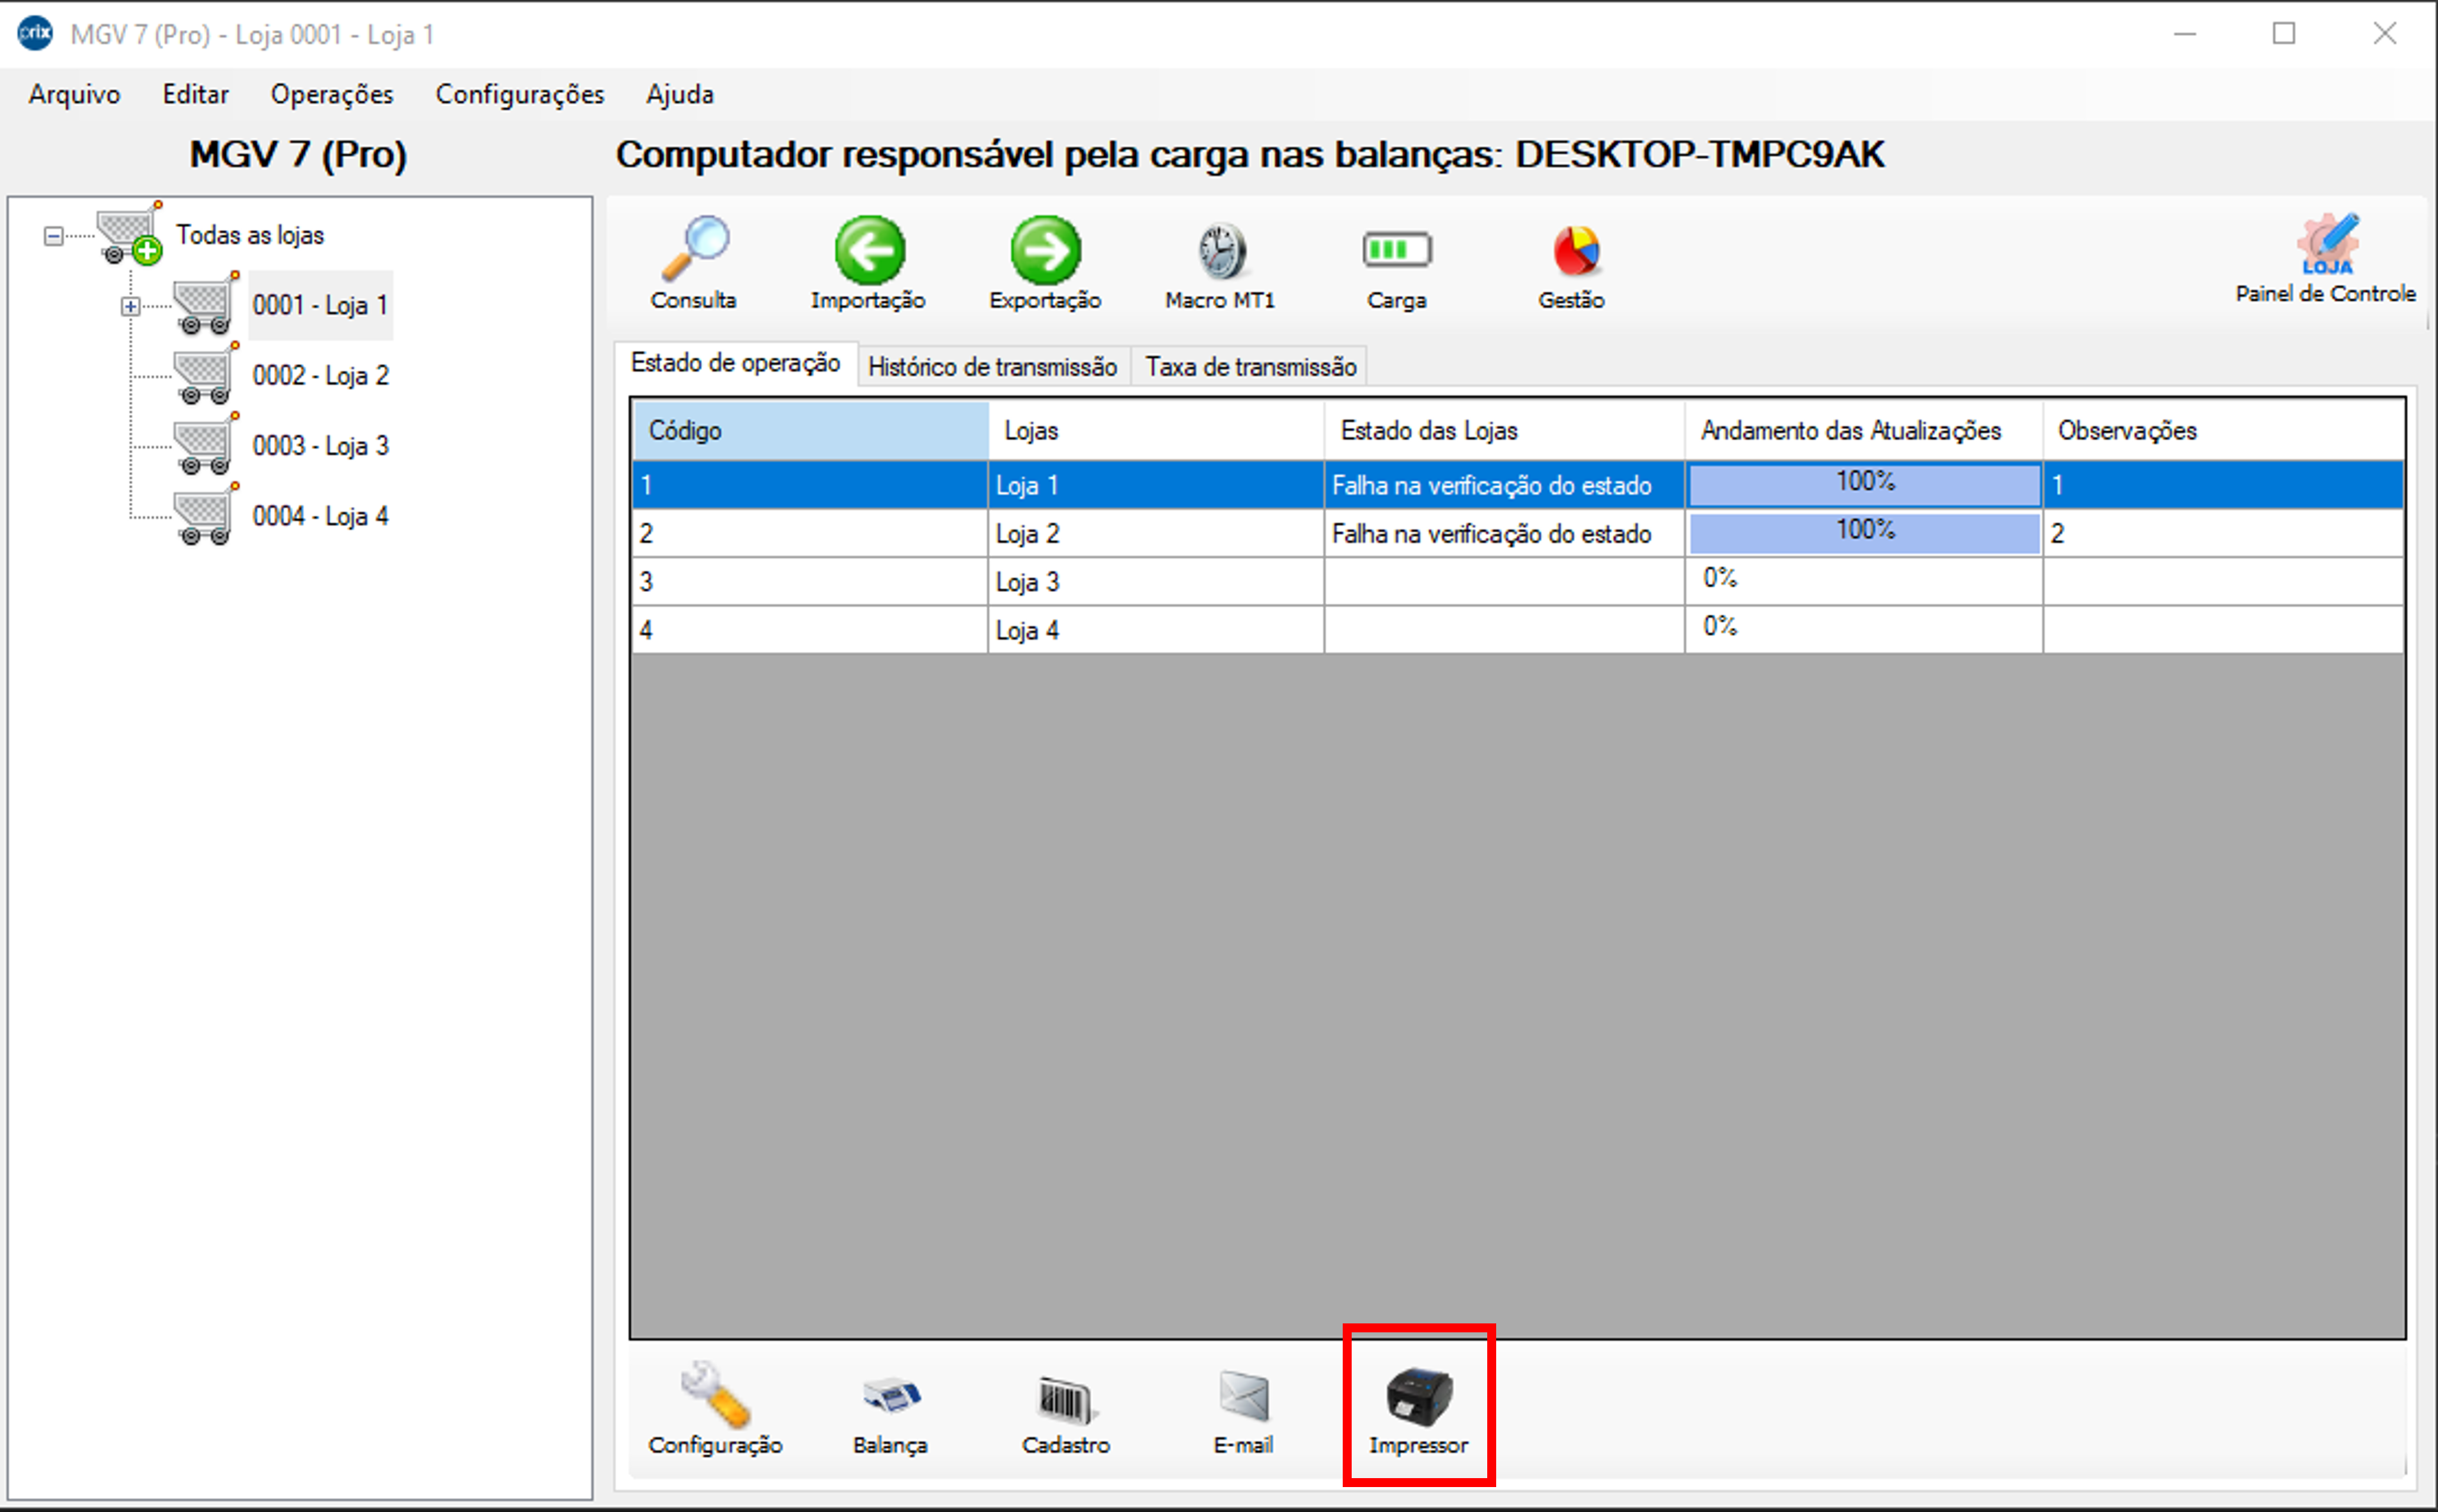Select 0003 - Loja 3 in the tree
The height and width of the screenshot is (1512, 2438).
point(321,445)
